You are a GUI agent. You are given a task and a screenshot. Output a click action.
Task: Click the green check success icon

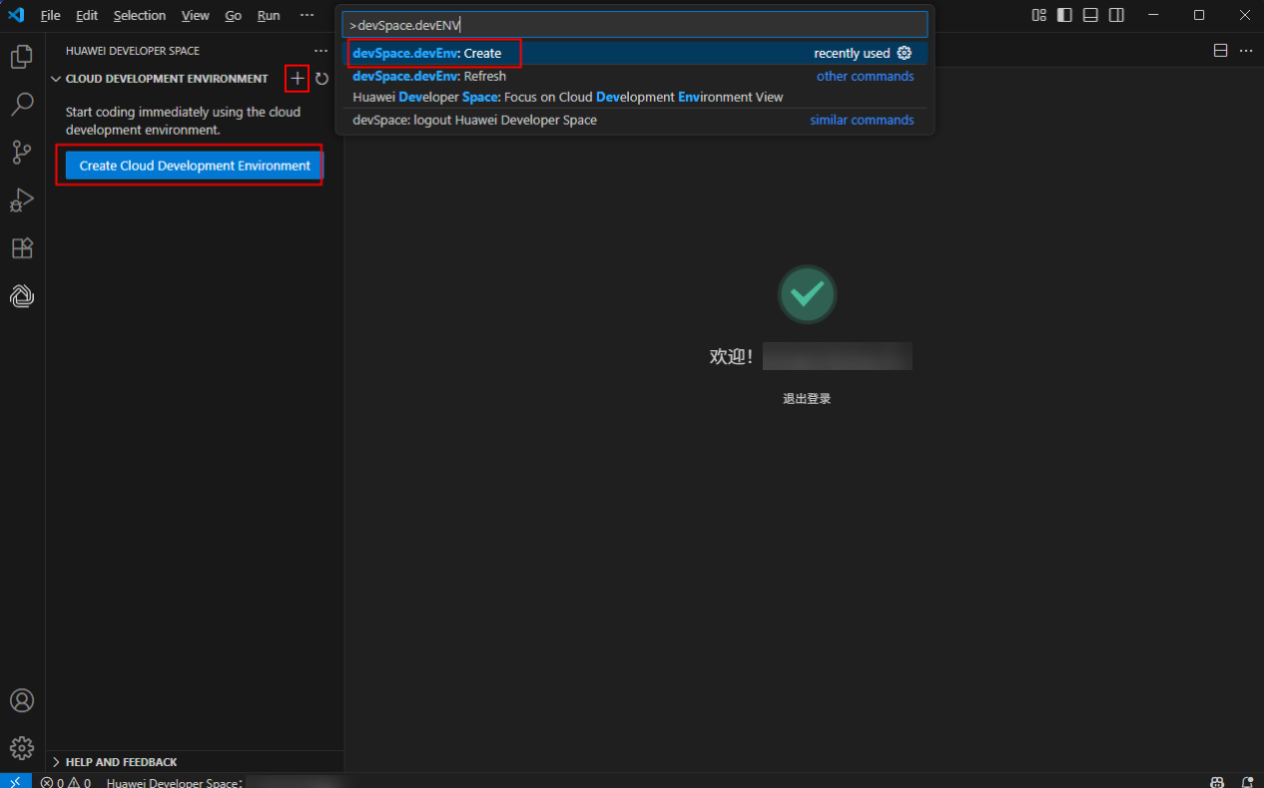point(807,294)
